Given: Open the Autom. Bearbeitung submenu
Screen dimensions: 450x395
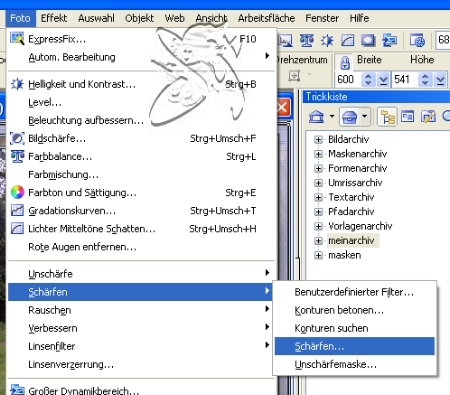Looking at the screenshot, I should click(141, 57).
